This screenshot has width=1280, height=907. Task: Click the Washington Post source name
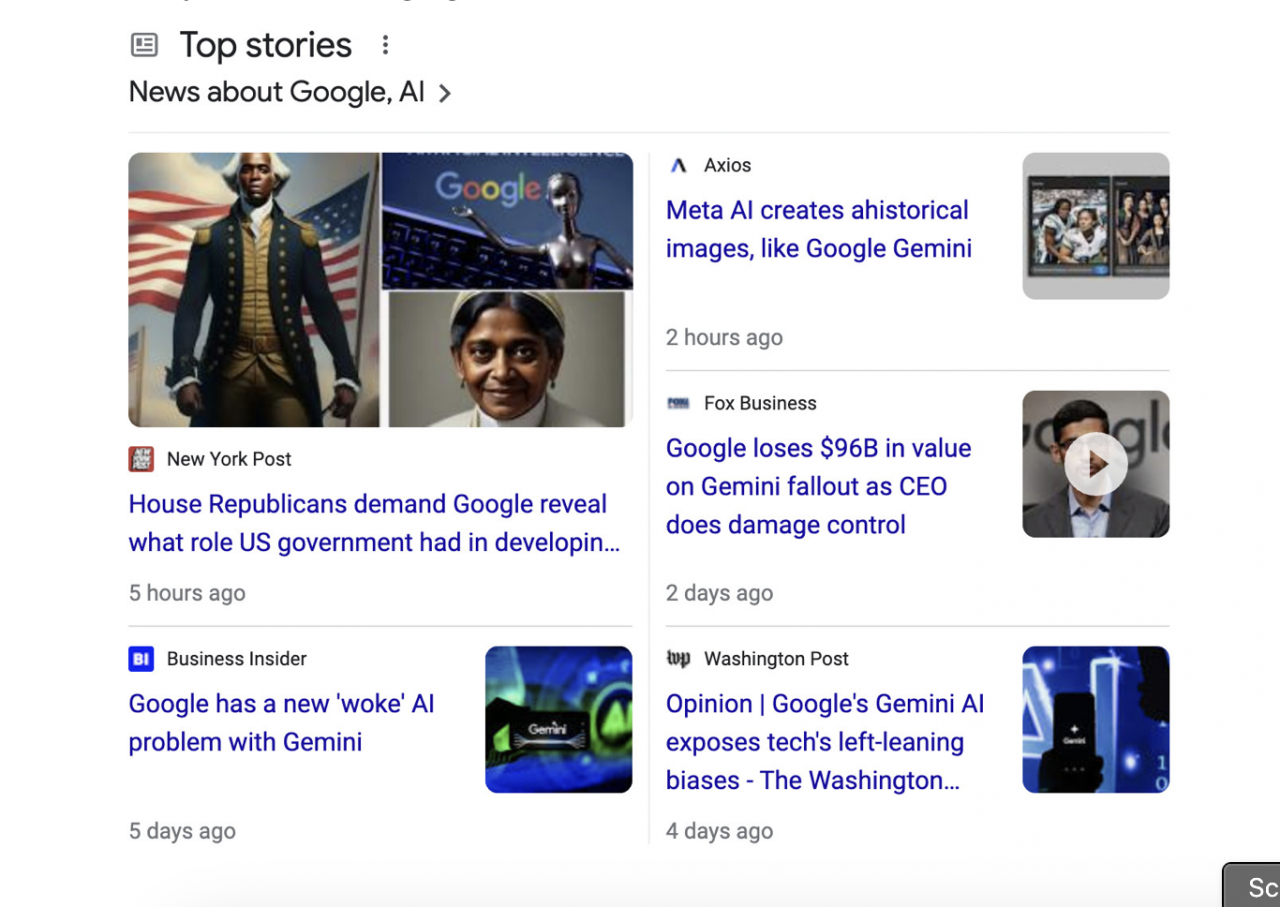point(777,659)
